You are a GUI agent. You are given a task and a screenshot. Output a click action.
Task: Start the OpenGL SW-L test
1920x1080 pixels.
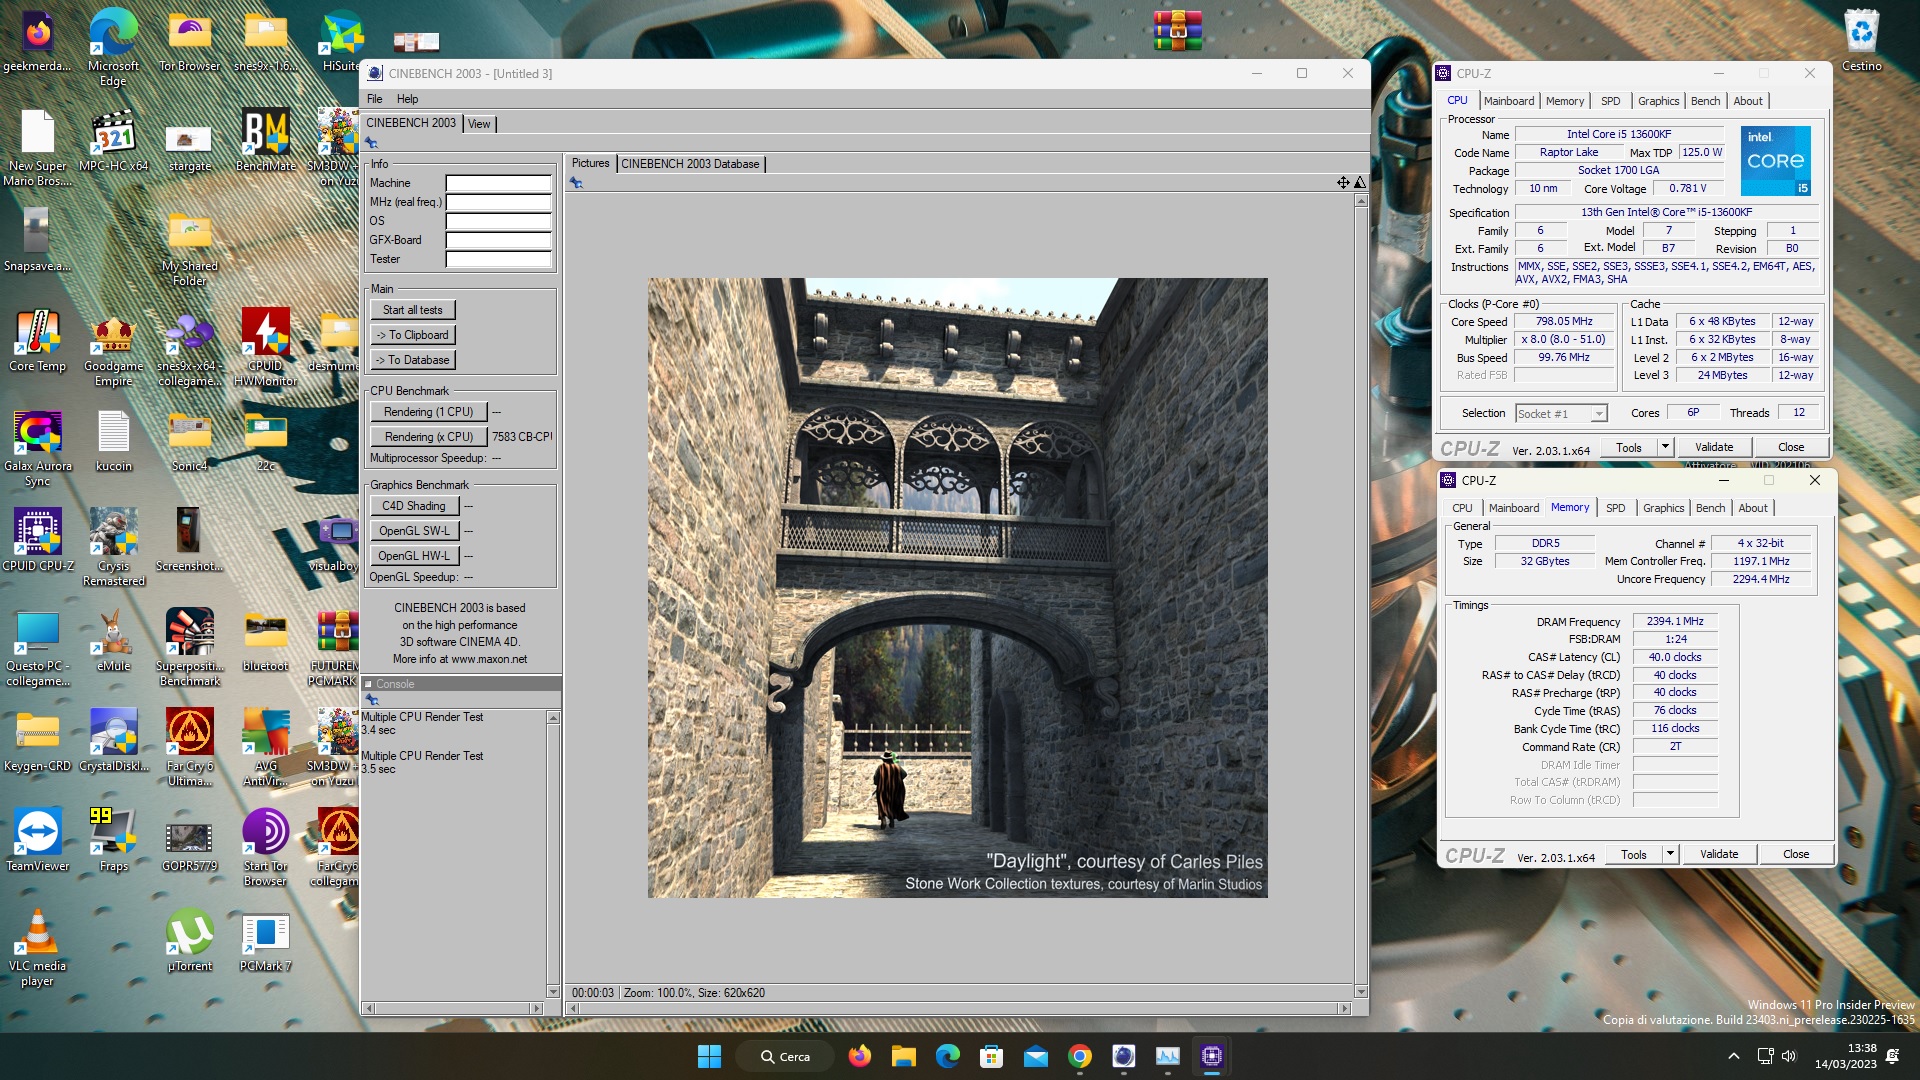point(413,531)
